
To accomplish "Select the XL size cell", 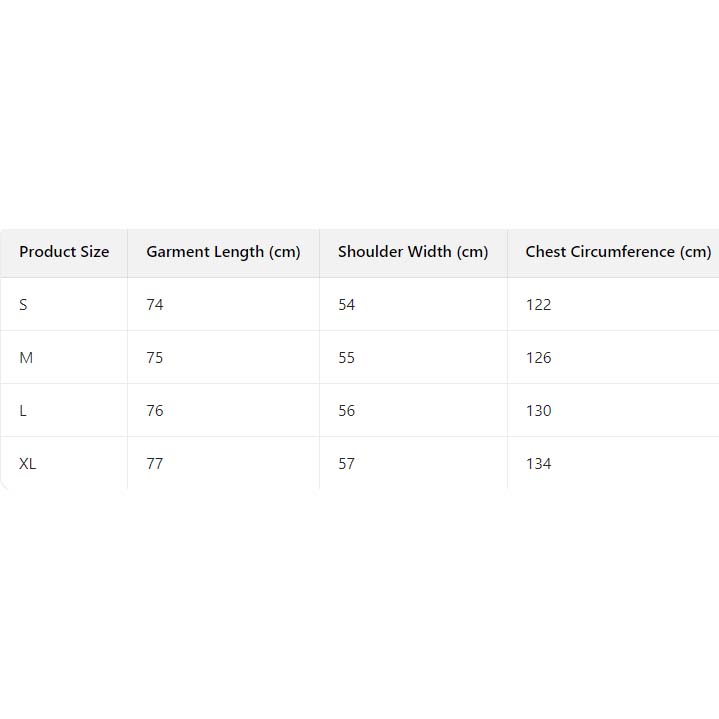I will (28, 464).
